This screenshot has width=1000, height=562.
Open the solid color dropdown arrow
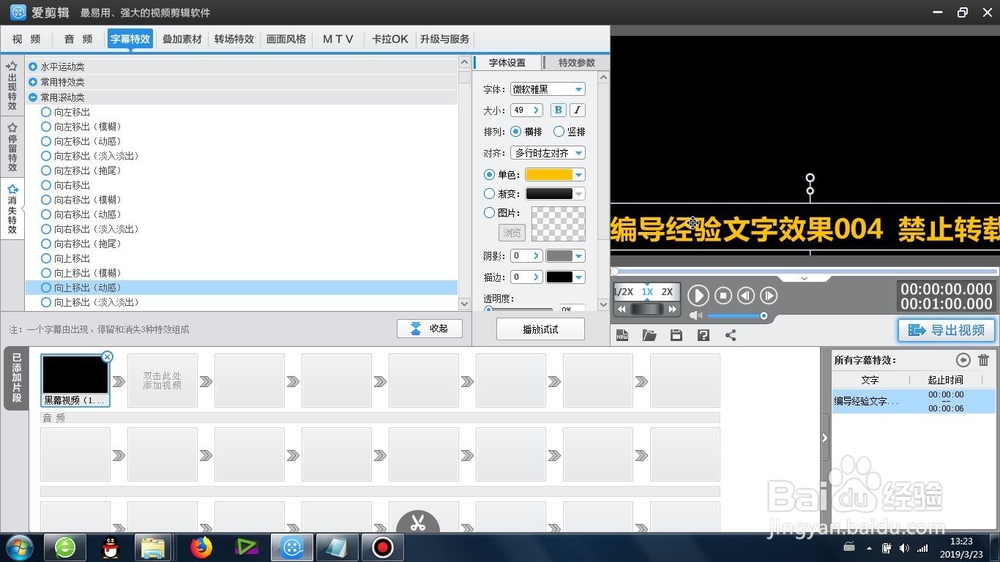(x=578, y=175)
